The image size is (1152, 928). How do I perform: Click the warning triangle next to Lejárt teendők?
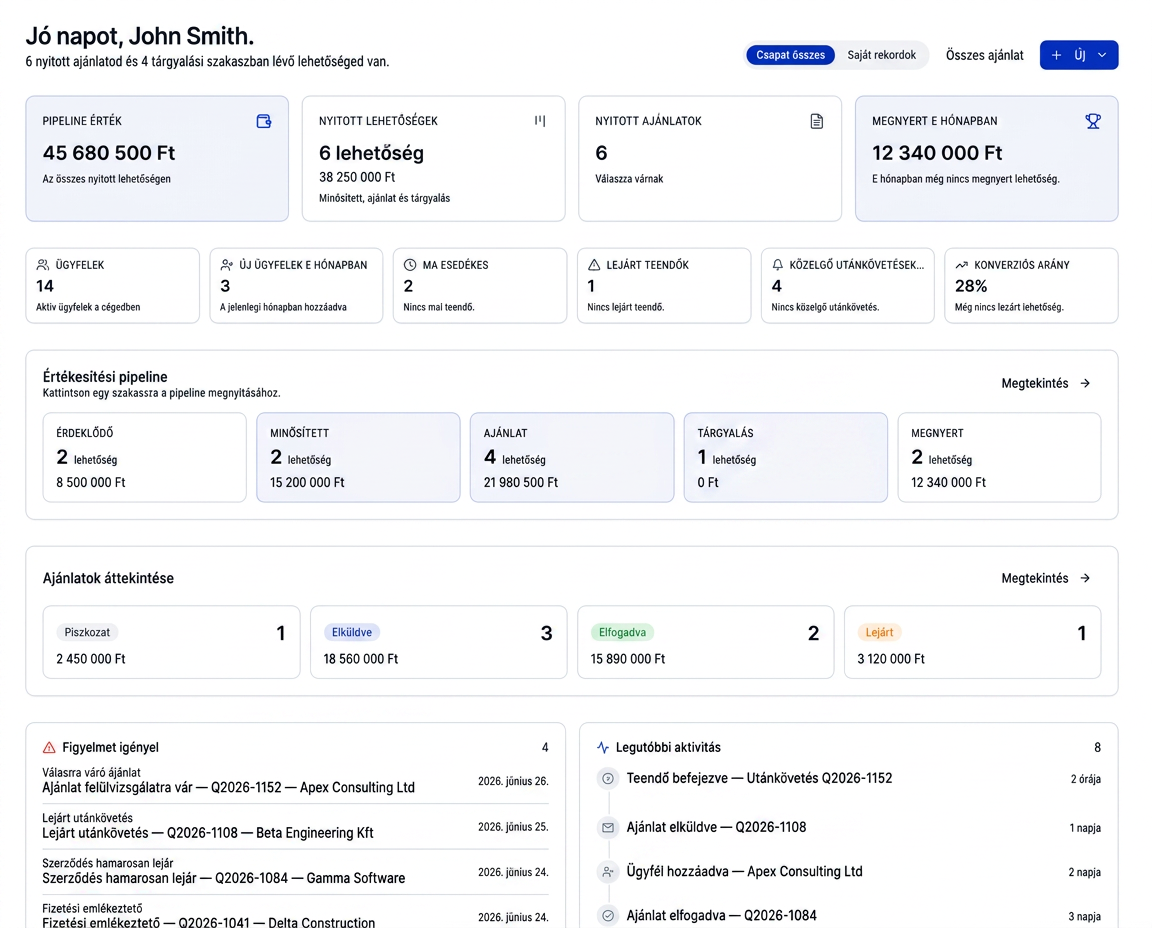point(594,265)
